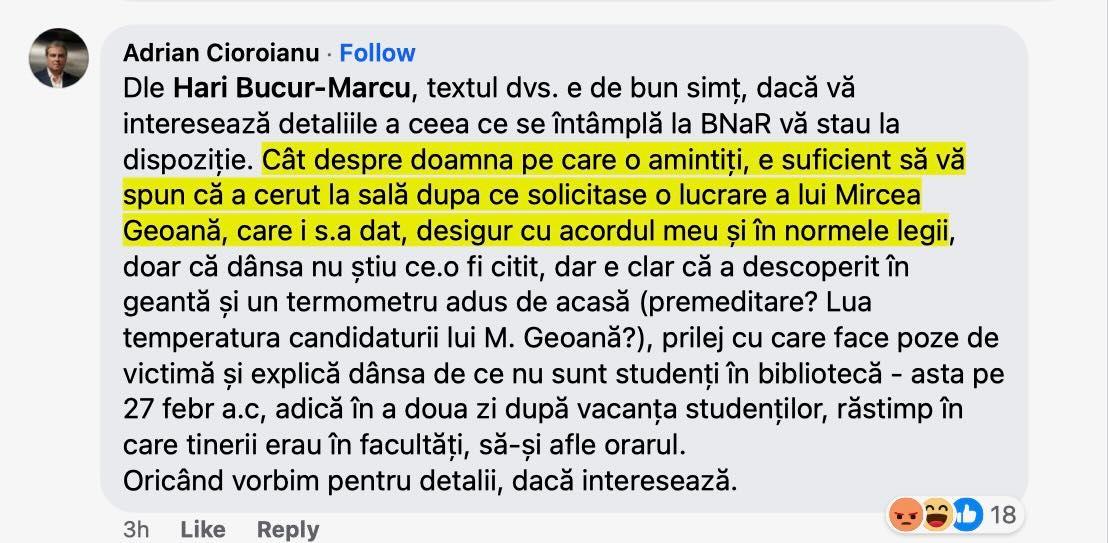Viewport: 1108px width, 543px height.
Task: Click the angry reaction emoji icon
Action: [x=904, y=515]
